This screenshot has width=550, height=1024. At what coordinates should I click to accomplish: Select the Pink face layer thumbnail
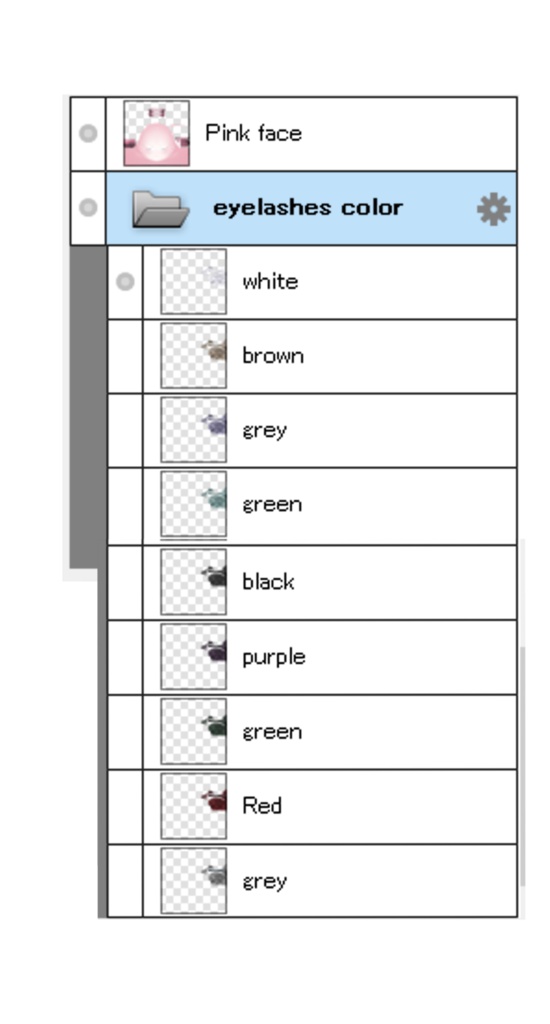[x=157, y=133]
